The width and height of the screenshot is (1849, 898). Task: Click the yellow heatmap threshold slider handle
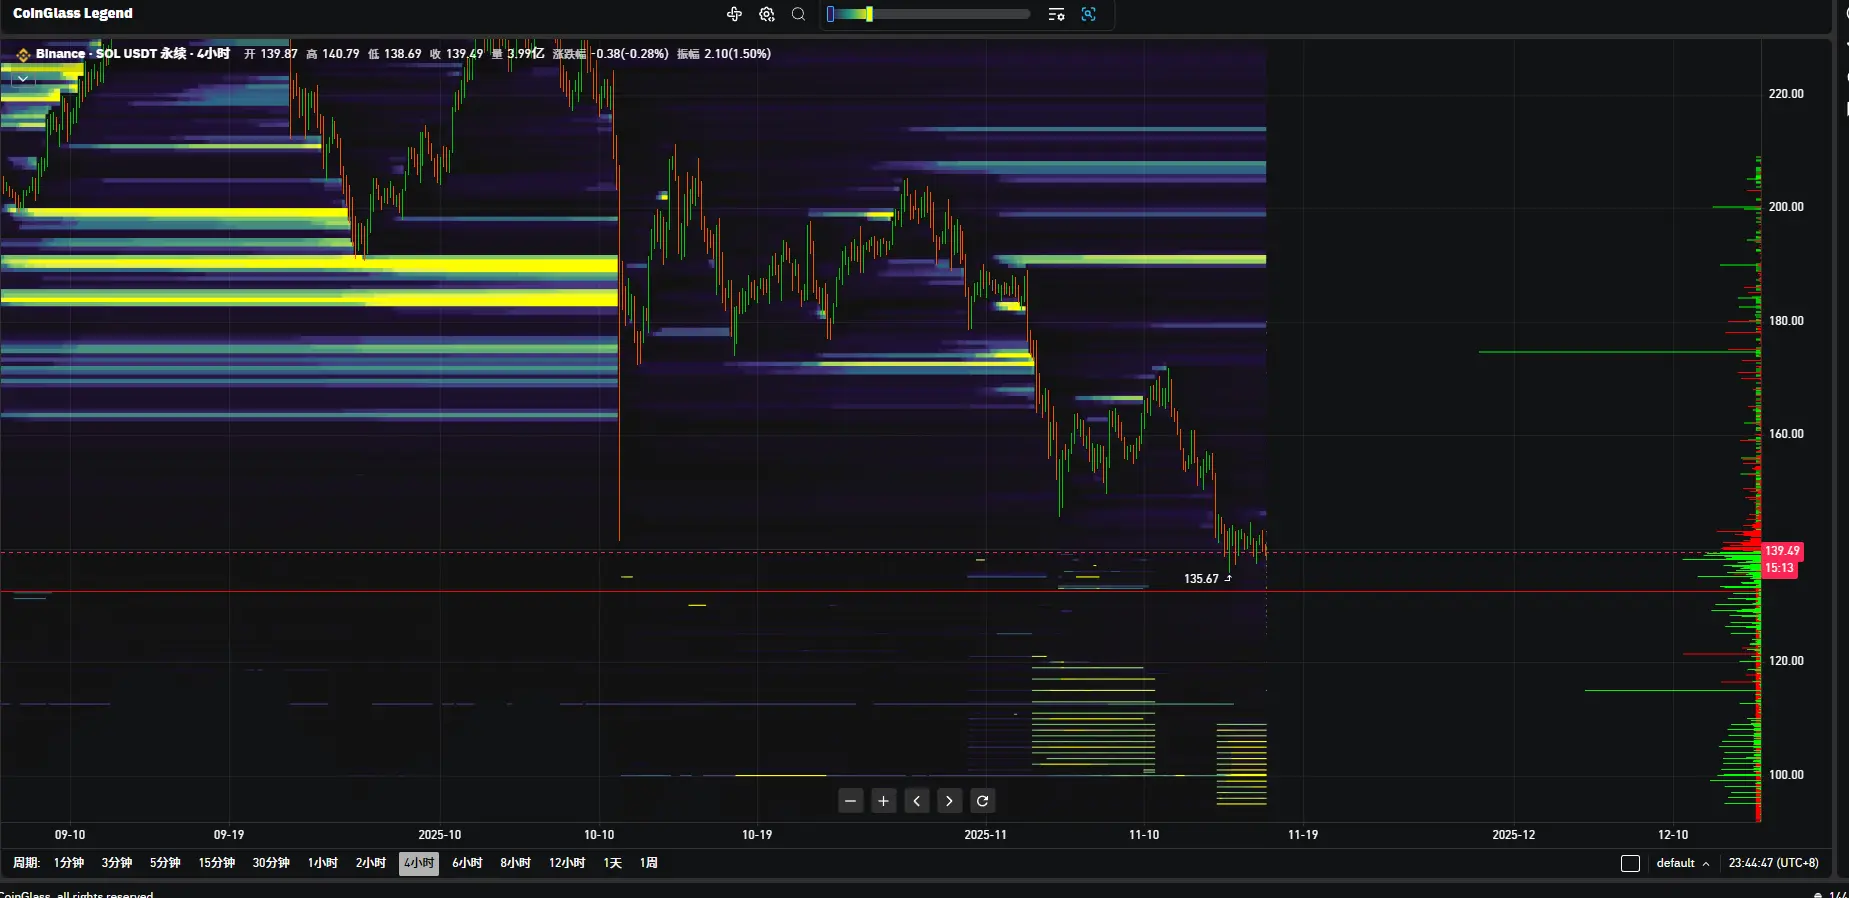(869, 14)
